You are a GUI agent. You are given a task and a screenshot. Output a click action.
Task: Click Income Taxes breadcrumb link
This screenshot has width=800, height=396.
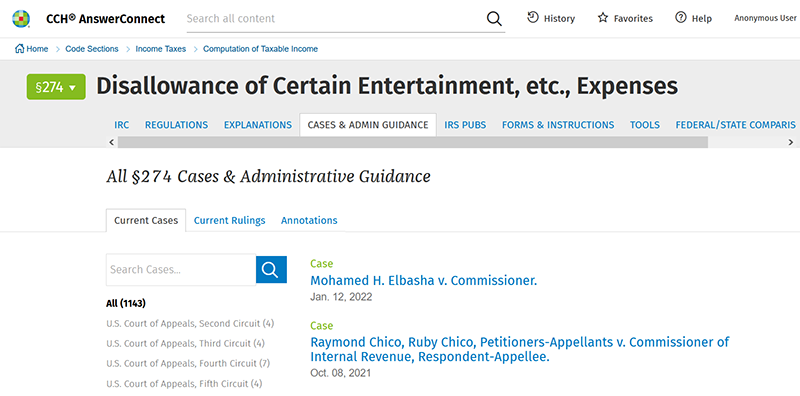[161, 49]
